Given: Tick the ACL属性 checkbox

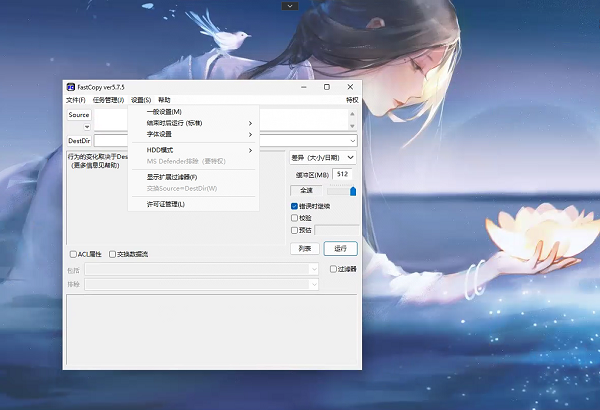Looking at the screenshot, I should [x=73, y=254].
